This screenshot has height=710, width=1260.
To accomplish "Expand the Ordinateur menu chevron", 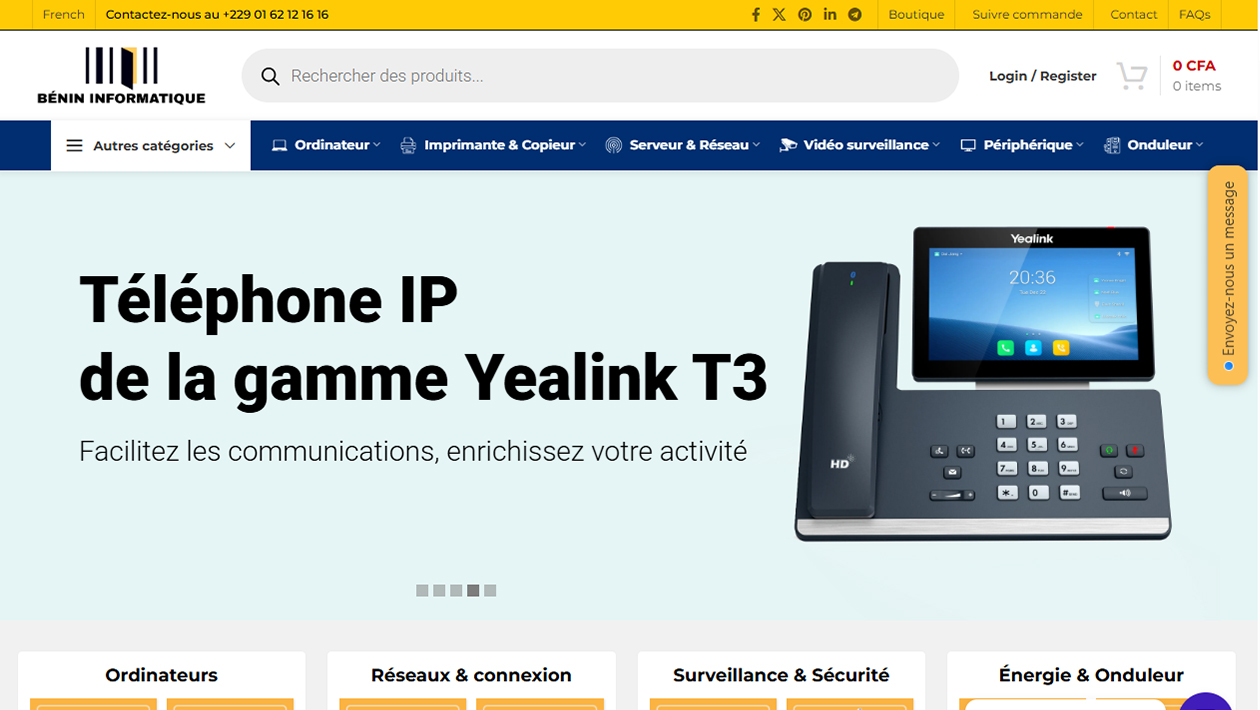I will [377, 145].
